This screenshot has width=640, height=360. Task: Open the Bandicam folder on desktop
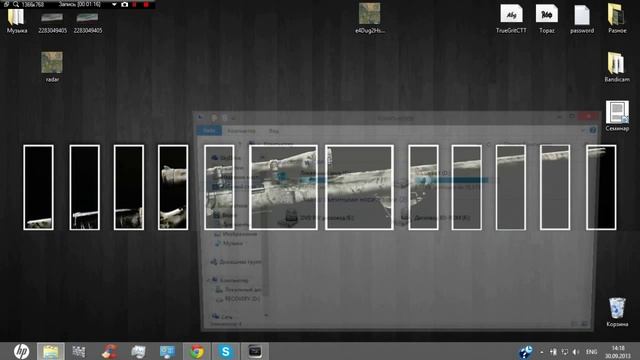click(617, 67)
